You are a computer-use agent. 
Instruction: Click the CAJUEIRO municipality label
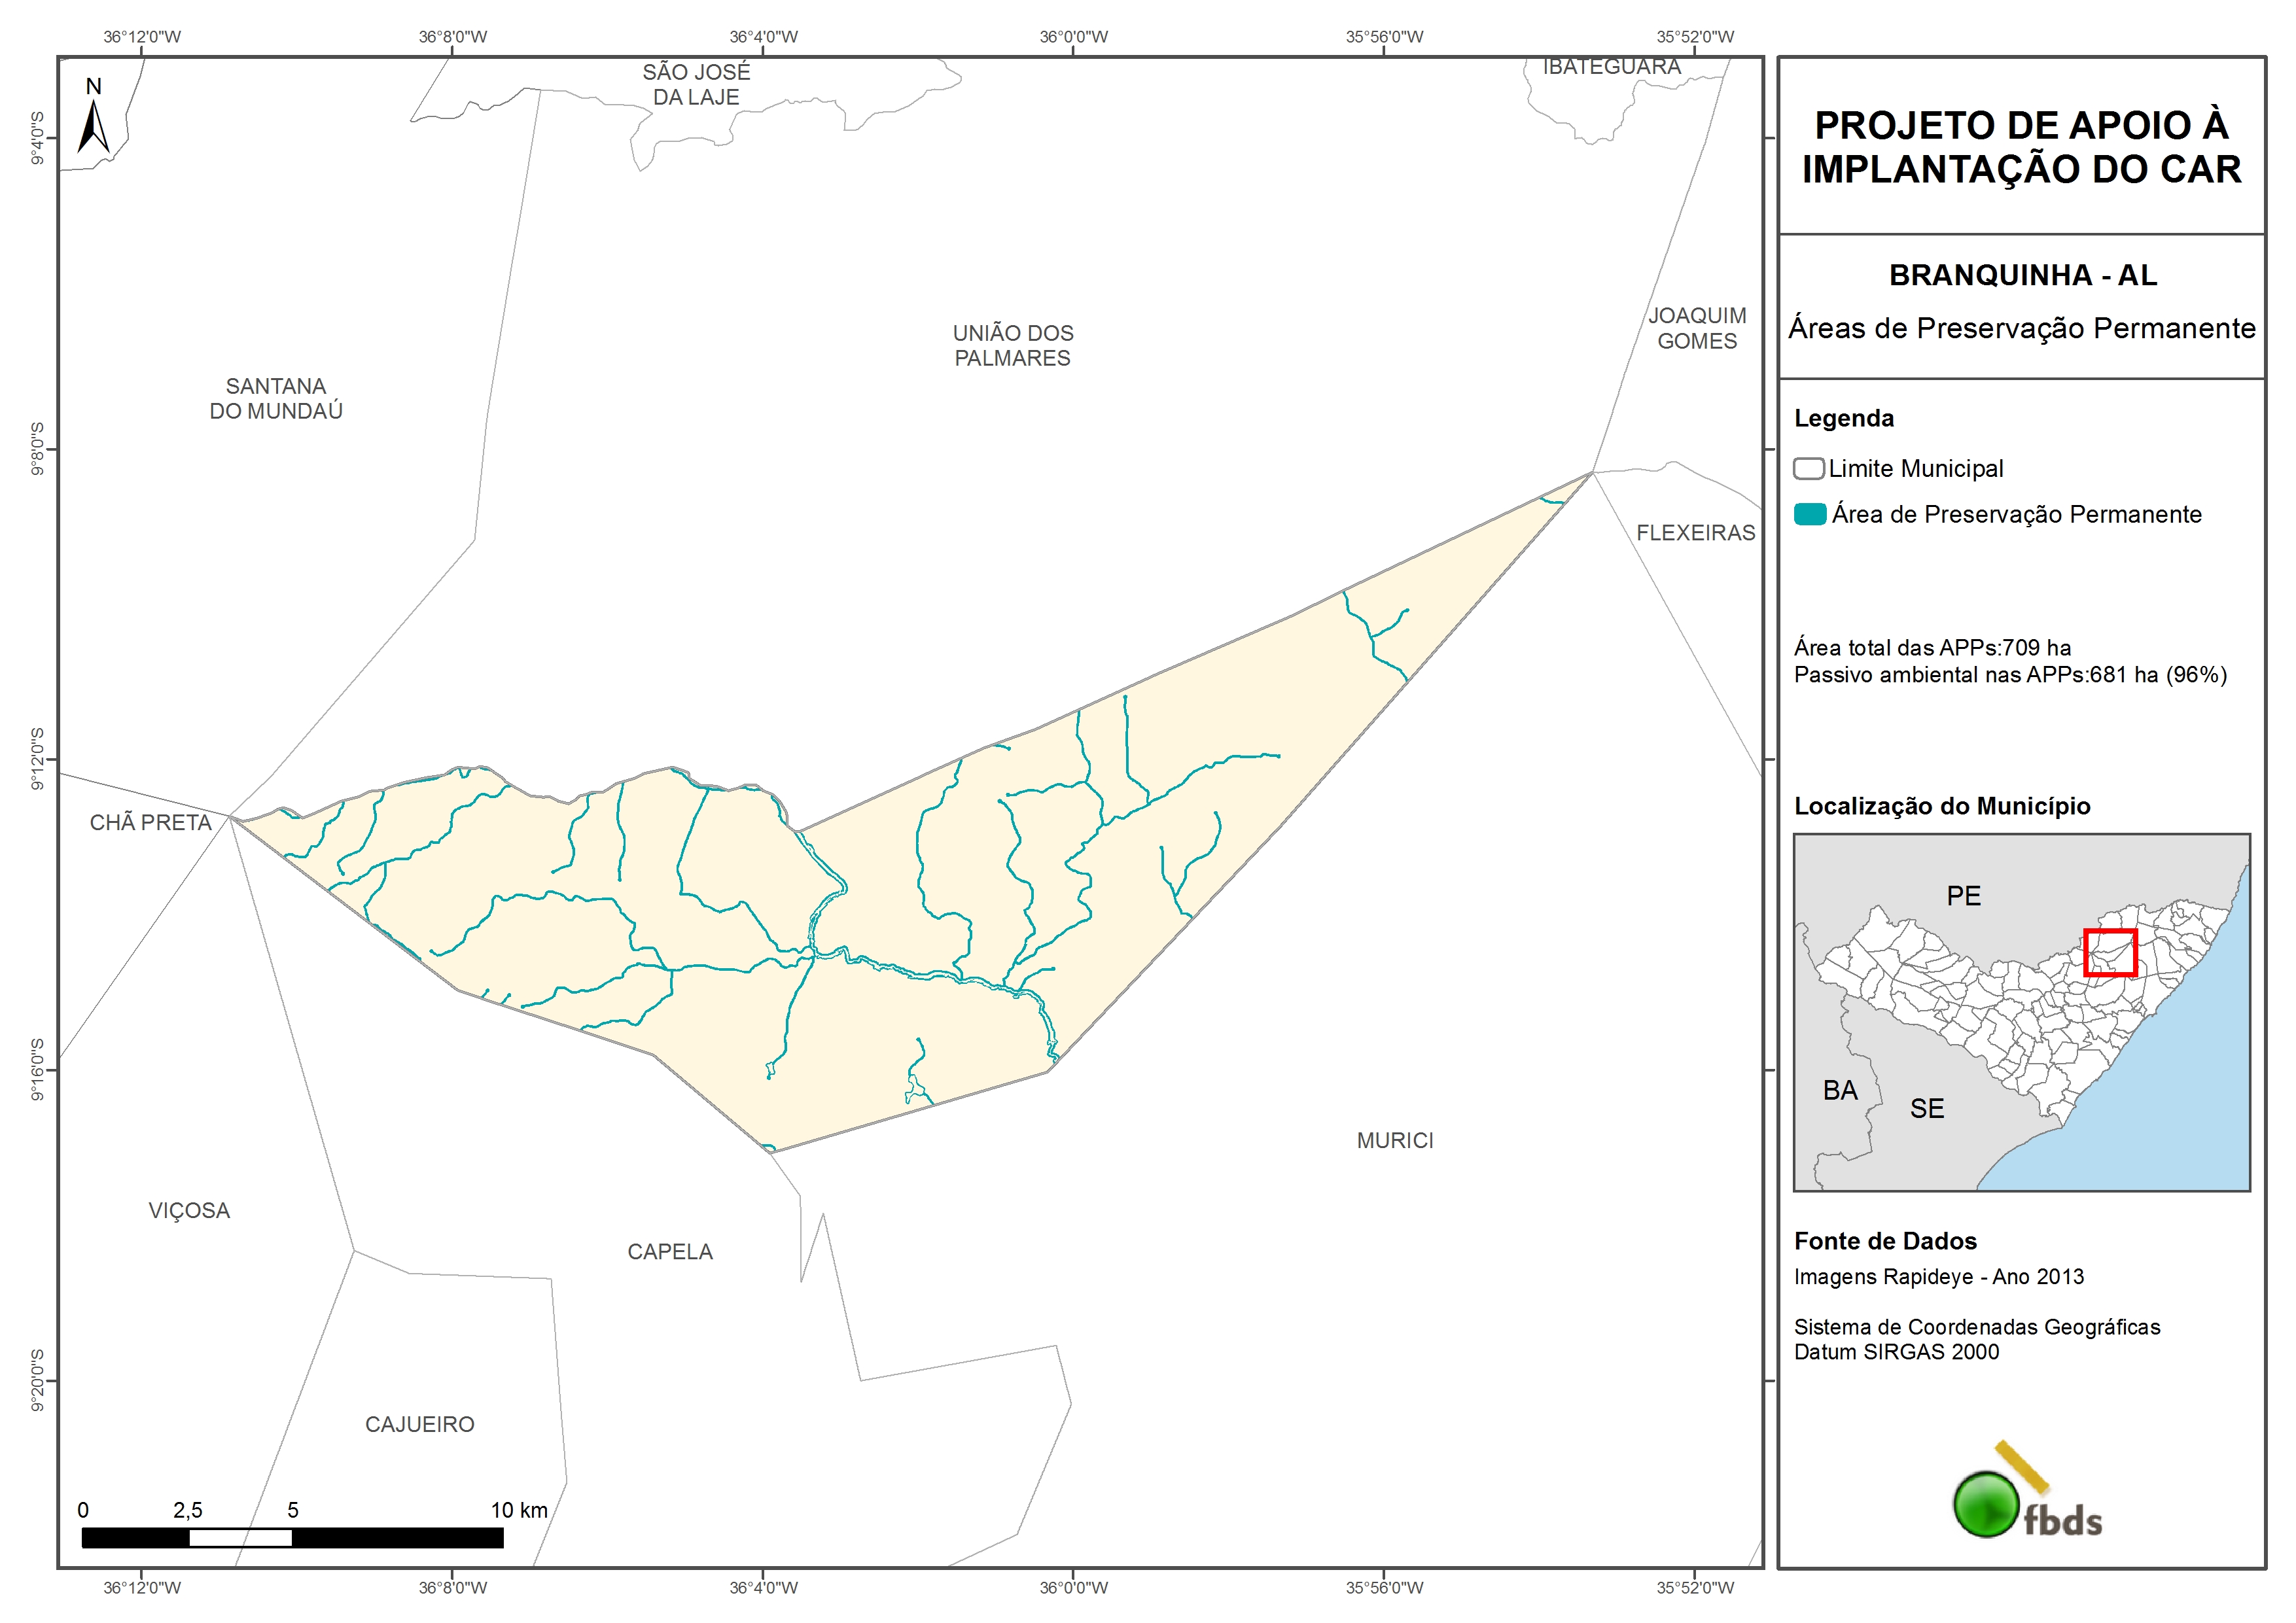click(x=420, y=1424)
